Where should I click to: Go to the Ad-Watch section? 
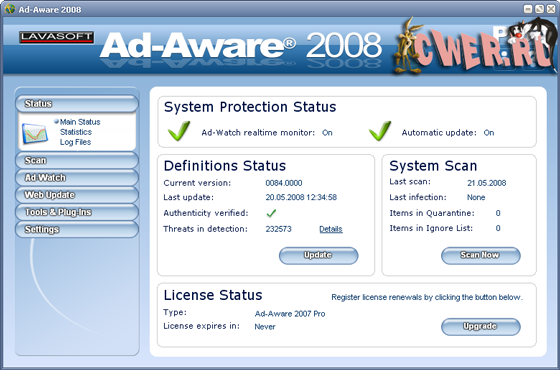tap(76, 178)
